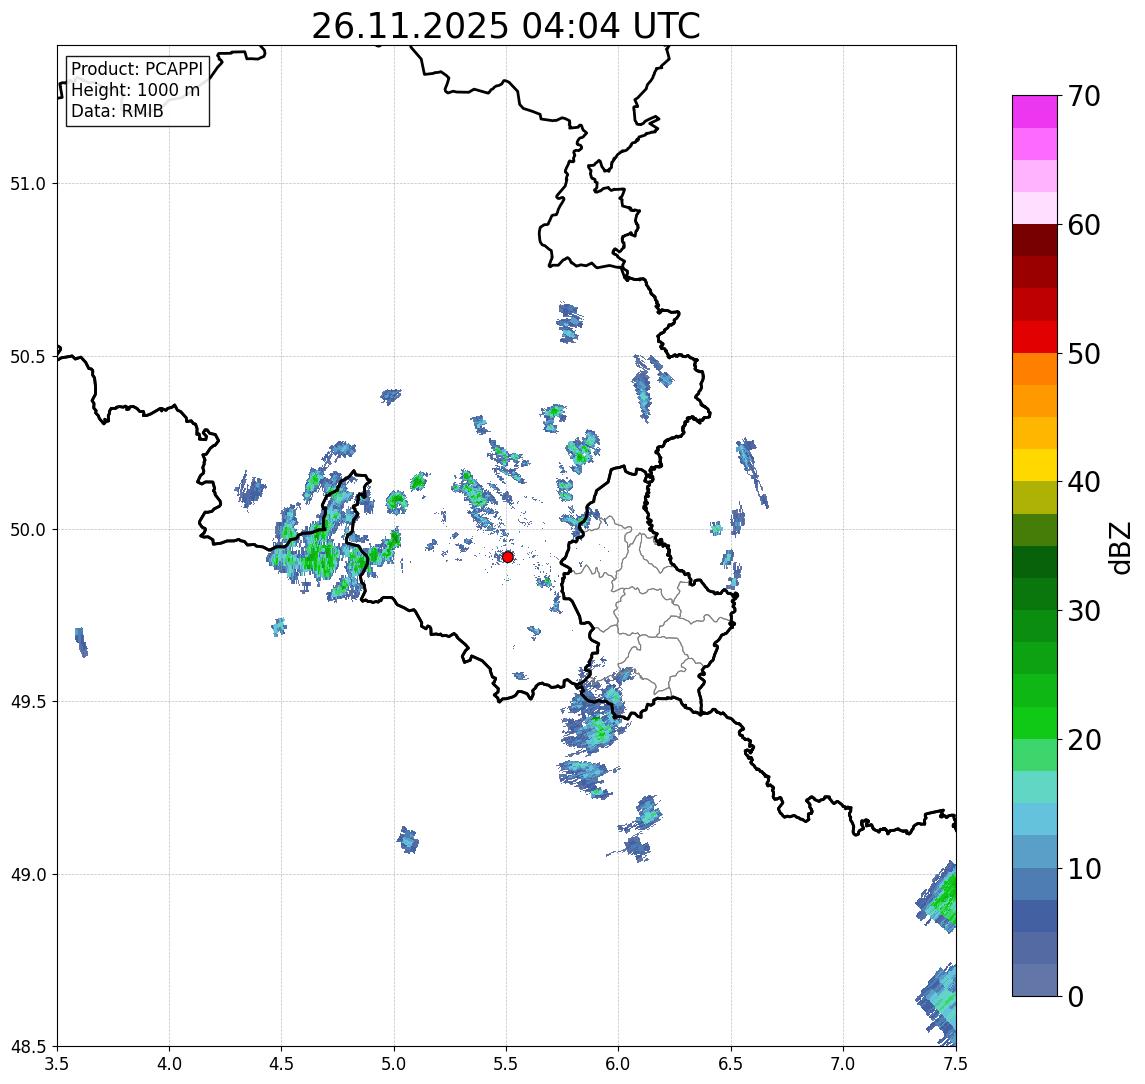The image size is (1145, 1084).
Task: Click the longitude axis label 7.5
Action: coord(956,1064)
